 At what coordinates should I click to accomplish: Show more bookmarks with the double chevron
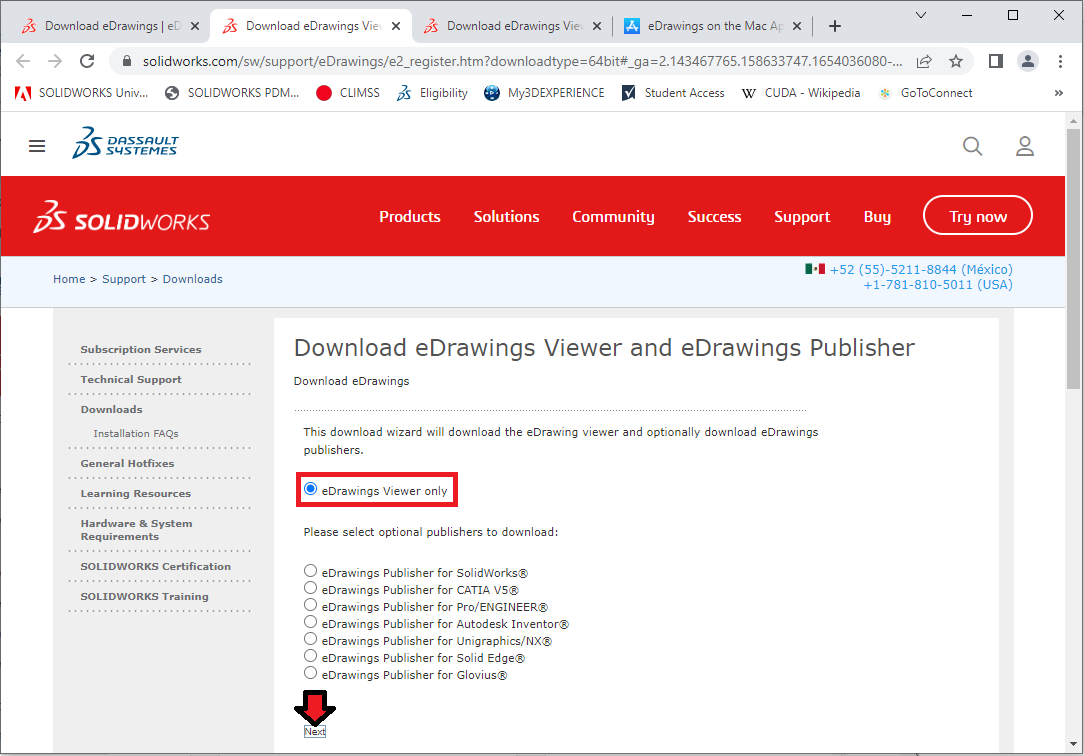(x=1058, y=93)
